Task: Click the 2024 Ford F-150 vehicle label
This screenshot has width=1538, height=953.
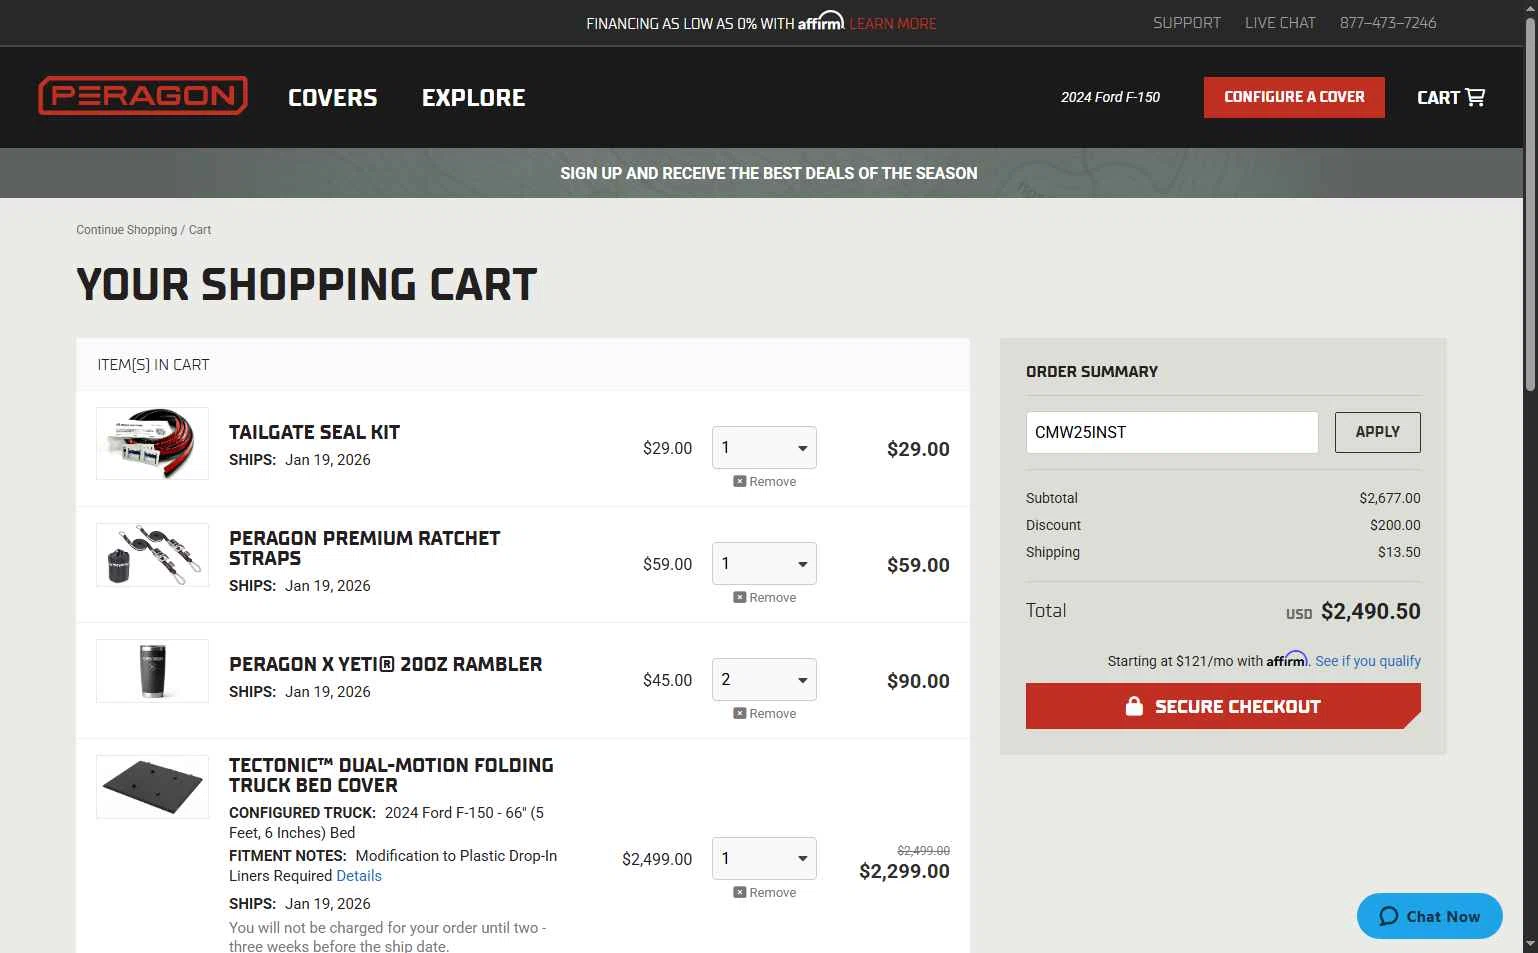Action: click(1110, 97)
